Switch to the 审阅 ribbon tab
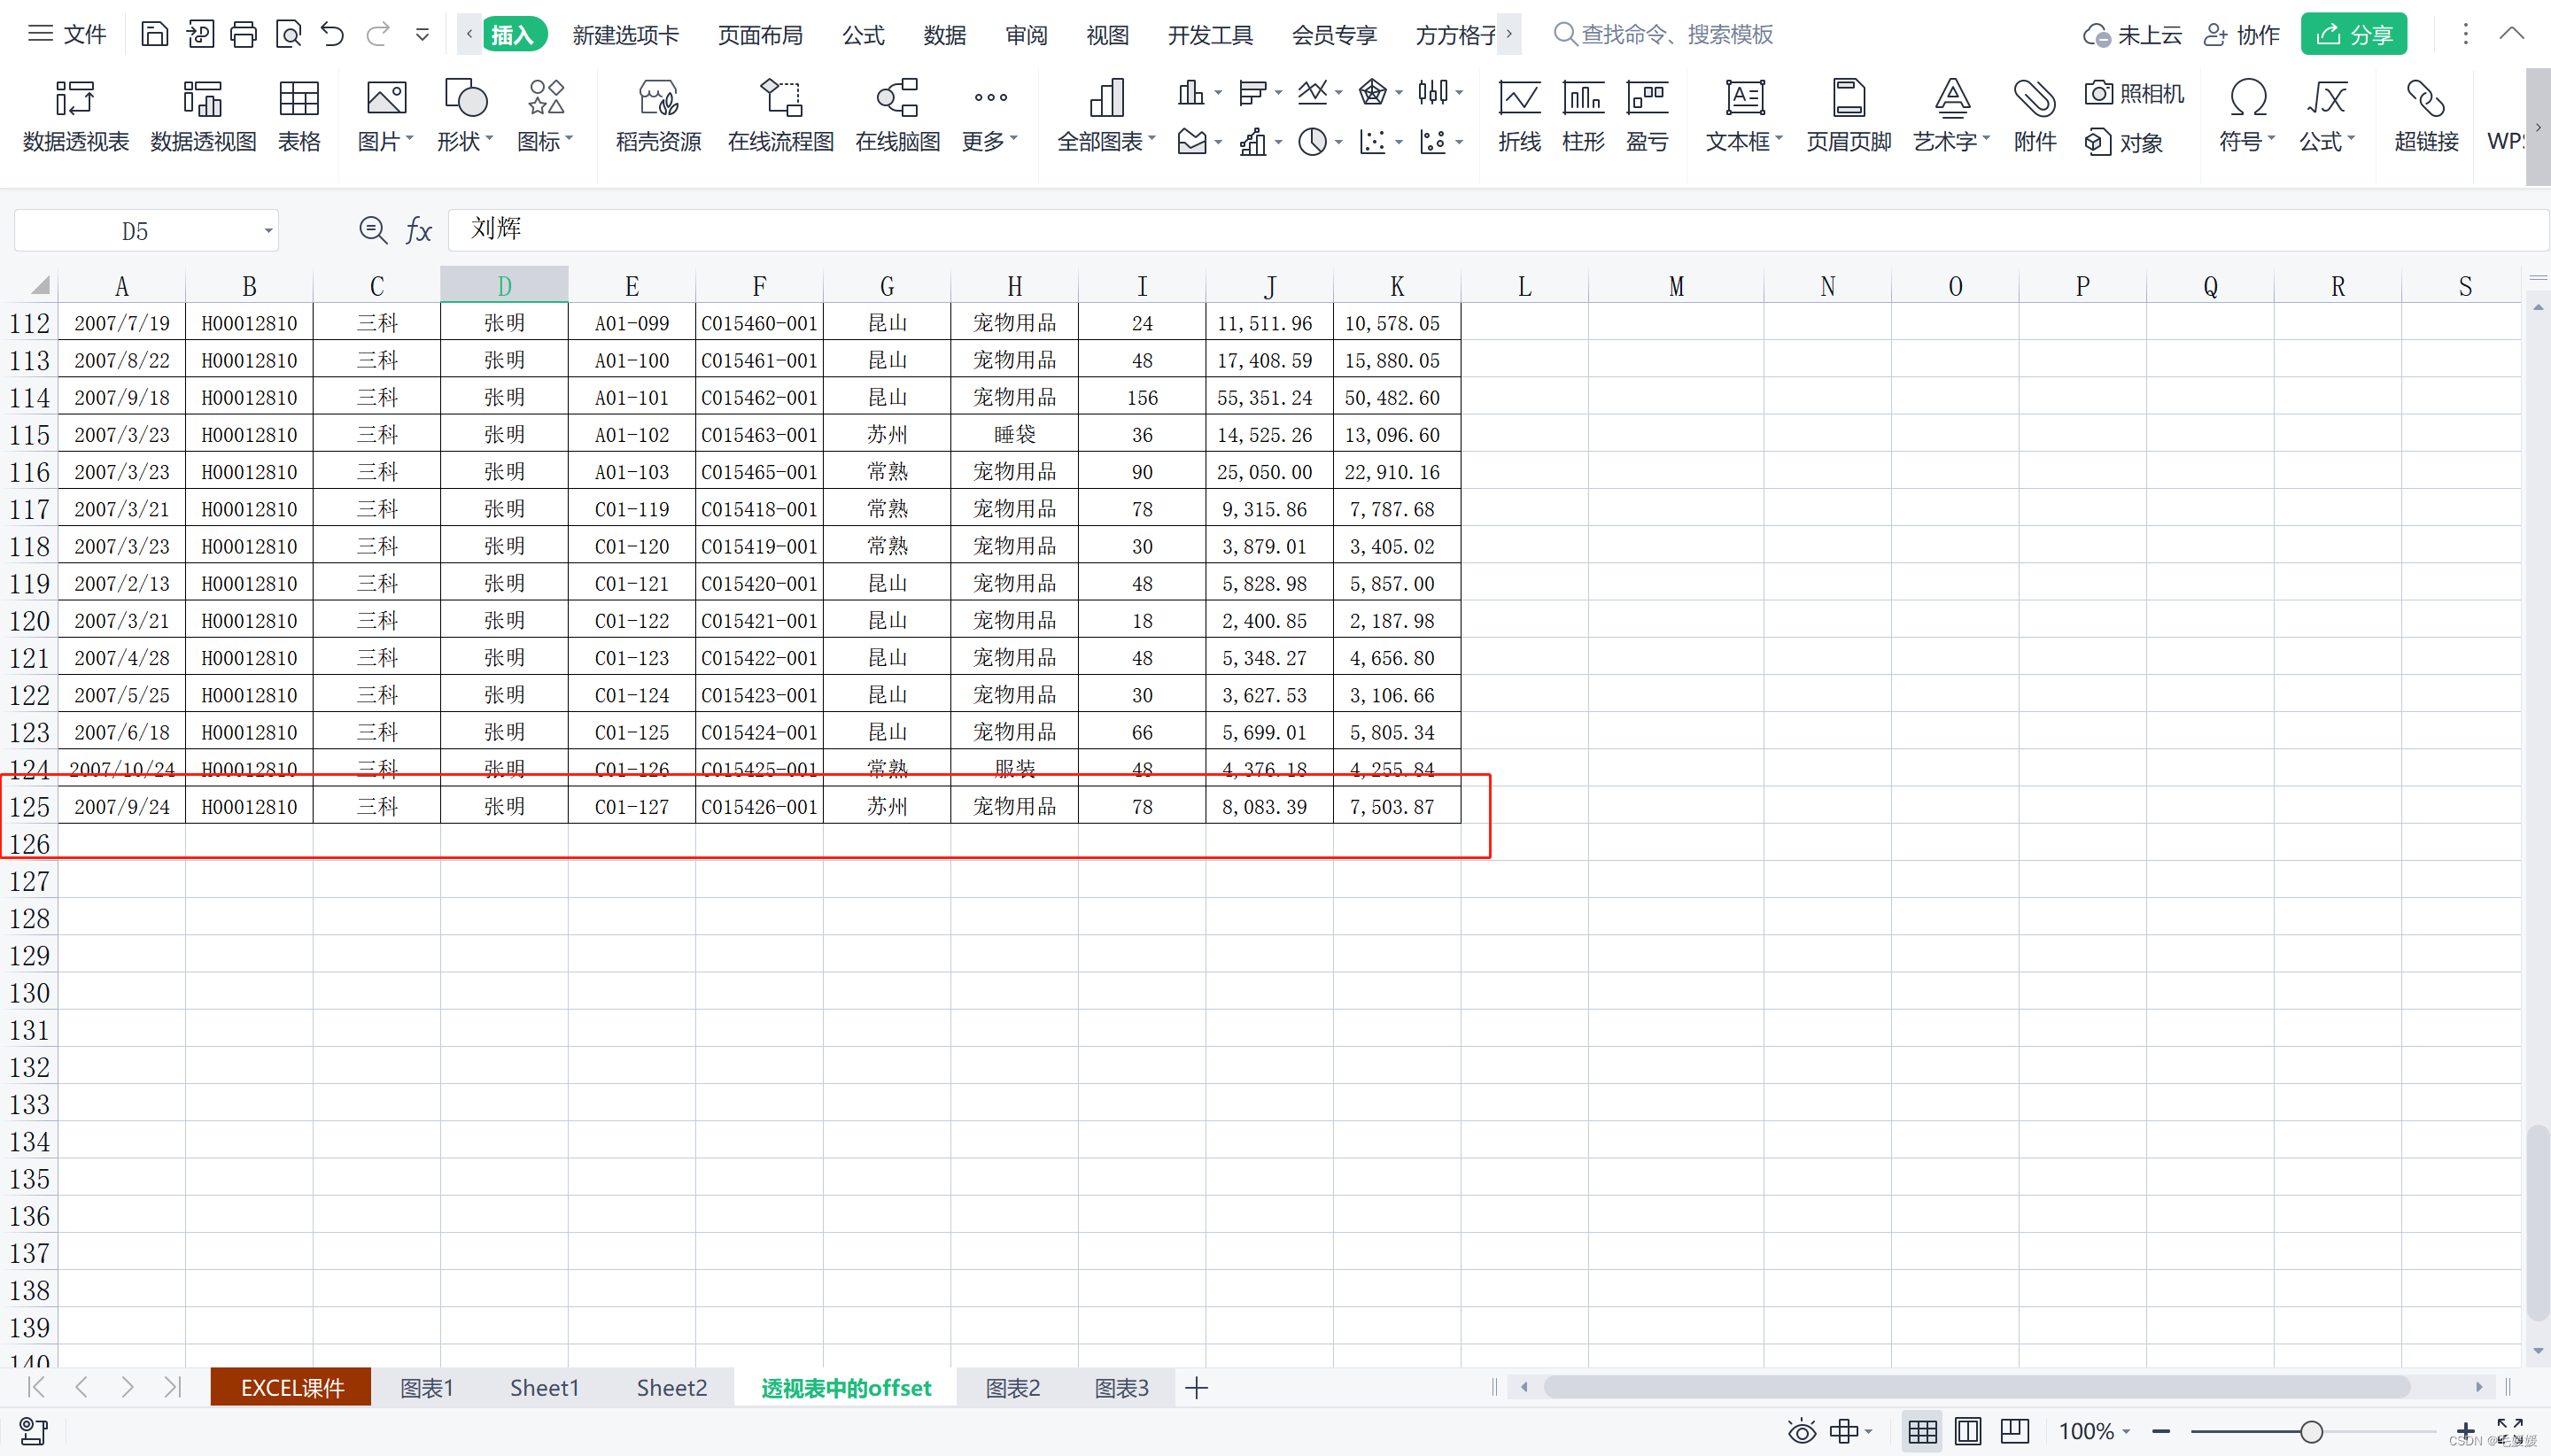 click(x=1026, y=35)
